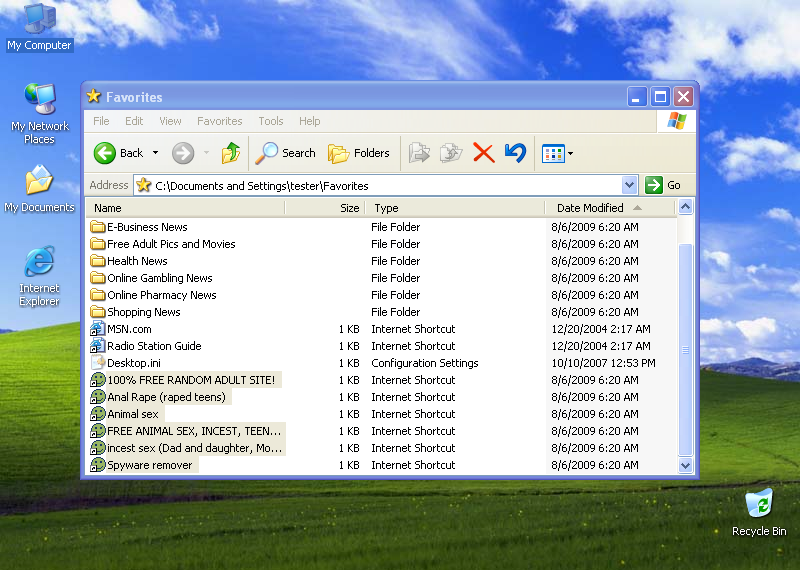Select the Shopping News folder icon
This screenshot has height=570, width=800.
pos(97,312)
